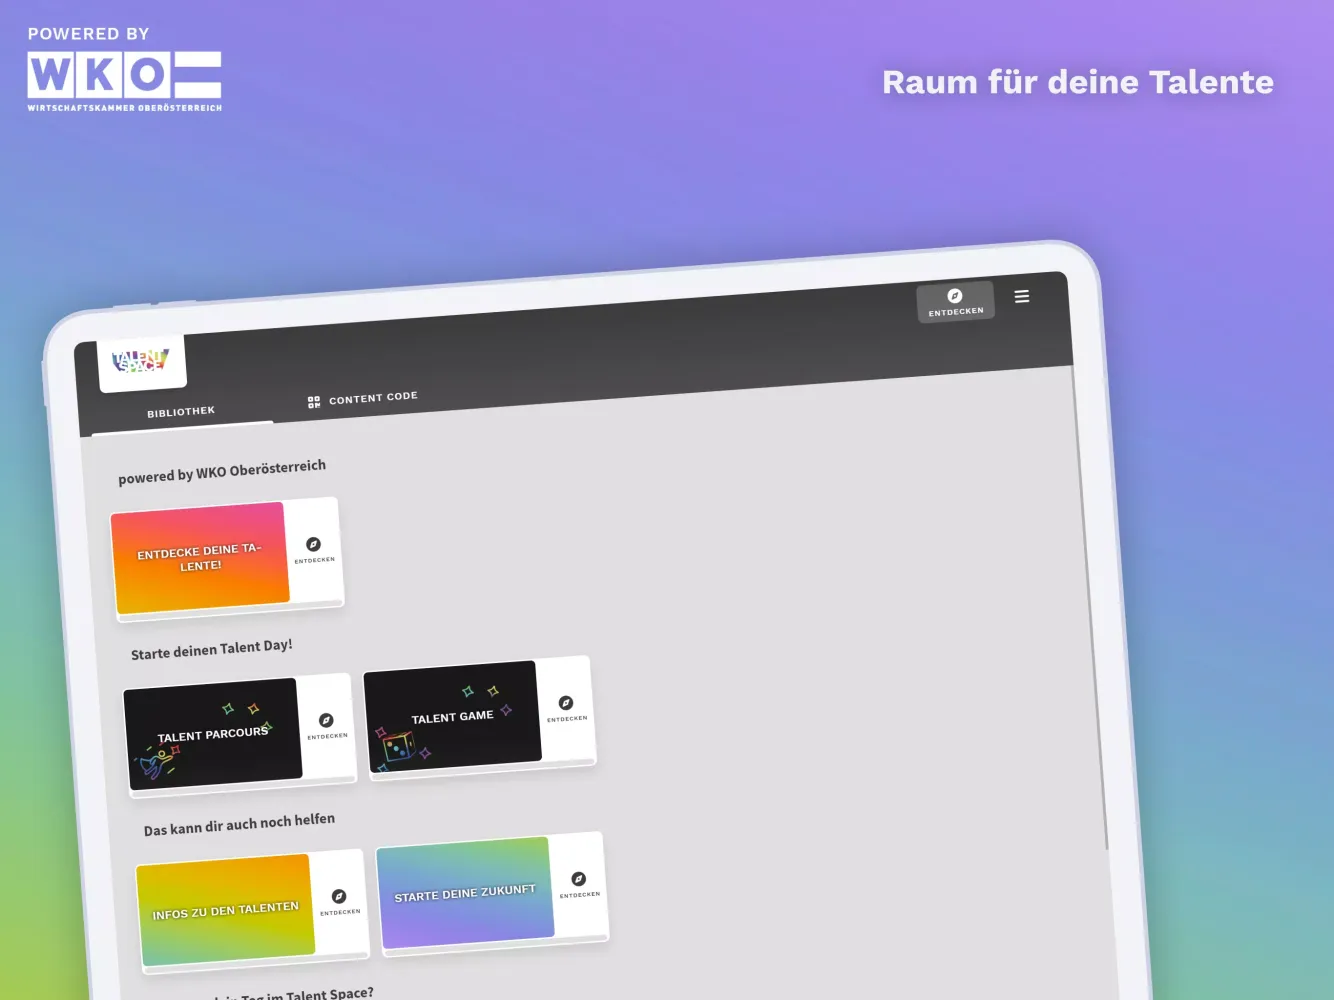Switch to the Content Code tab

[x=373, y=398]
